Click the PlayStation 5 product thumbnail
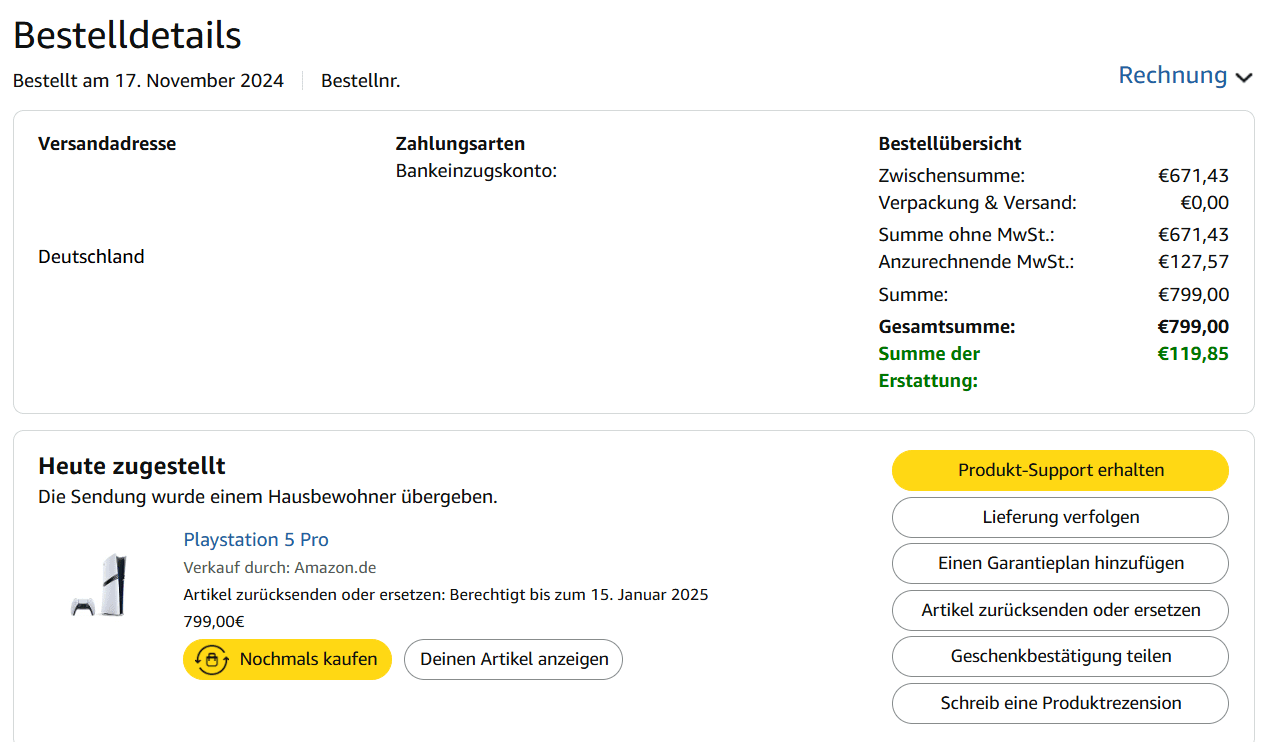1267x742 pixels. coord(99,584)
